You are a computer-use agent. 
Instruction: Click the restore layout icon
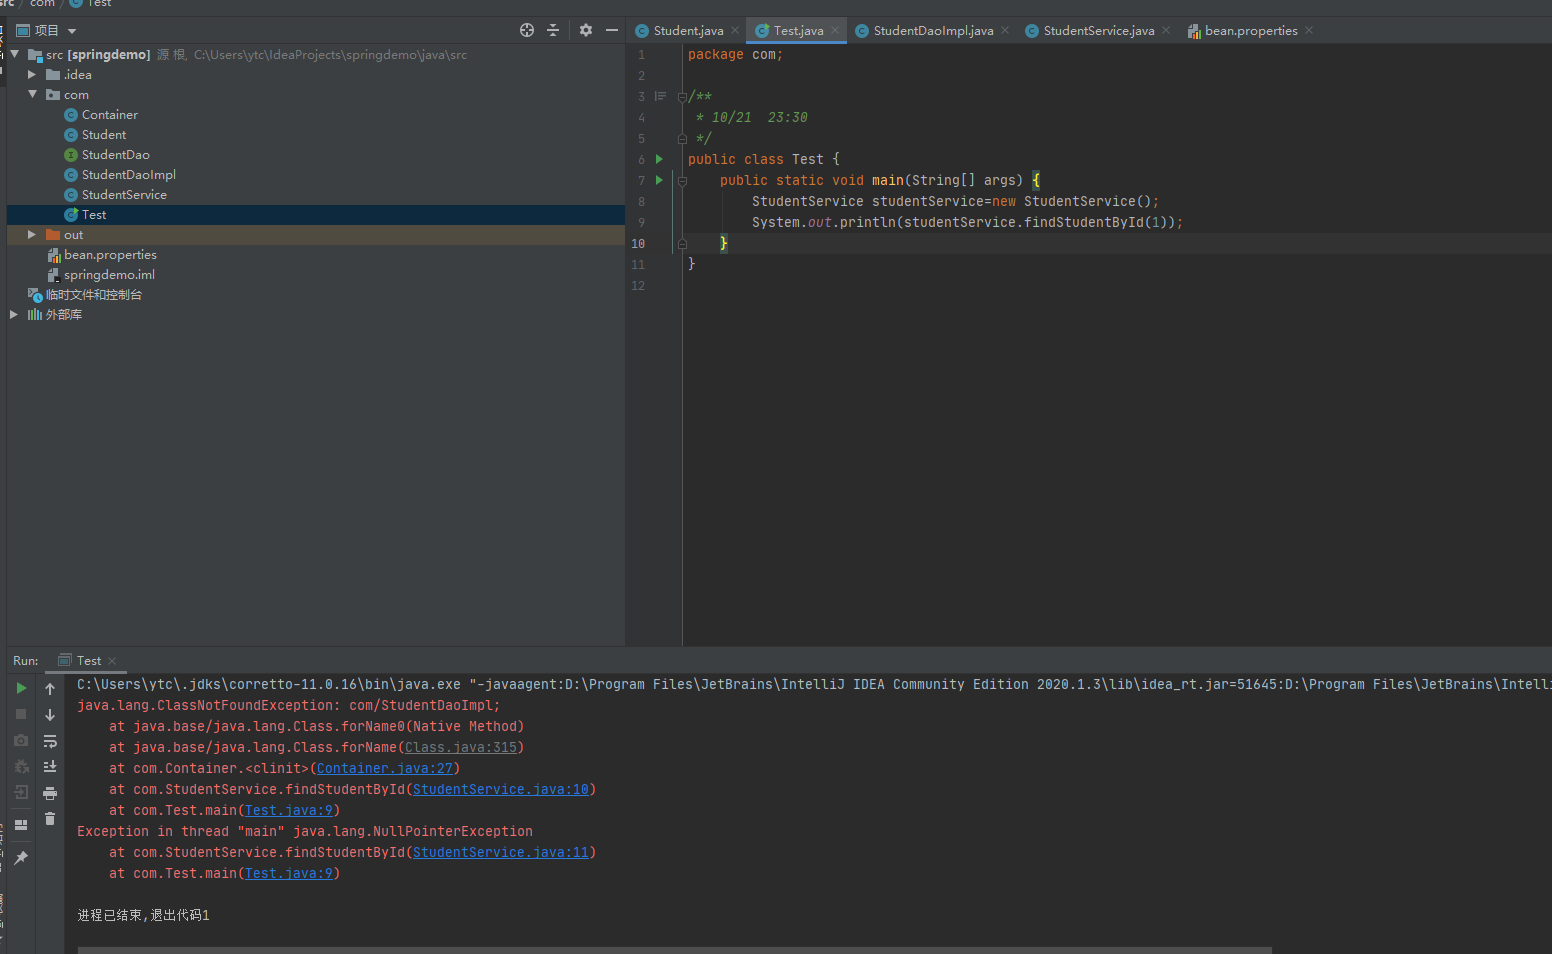point(21,825)
